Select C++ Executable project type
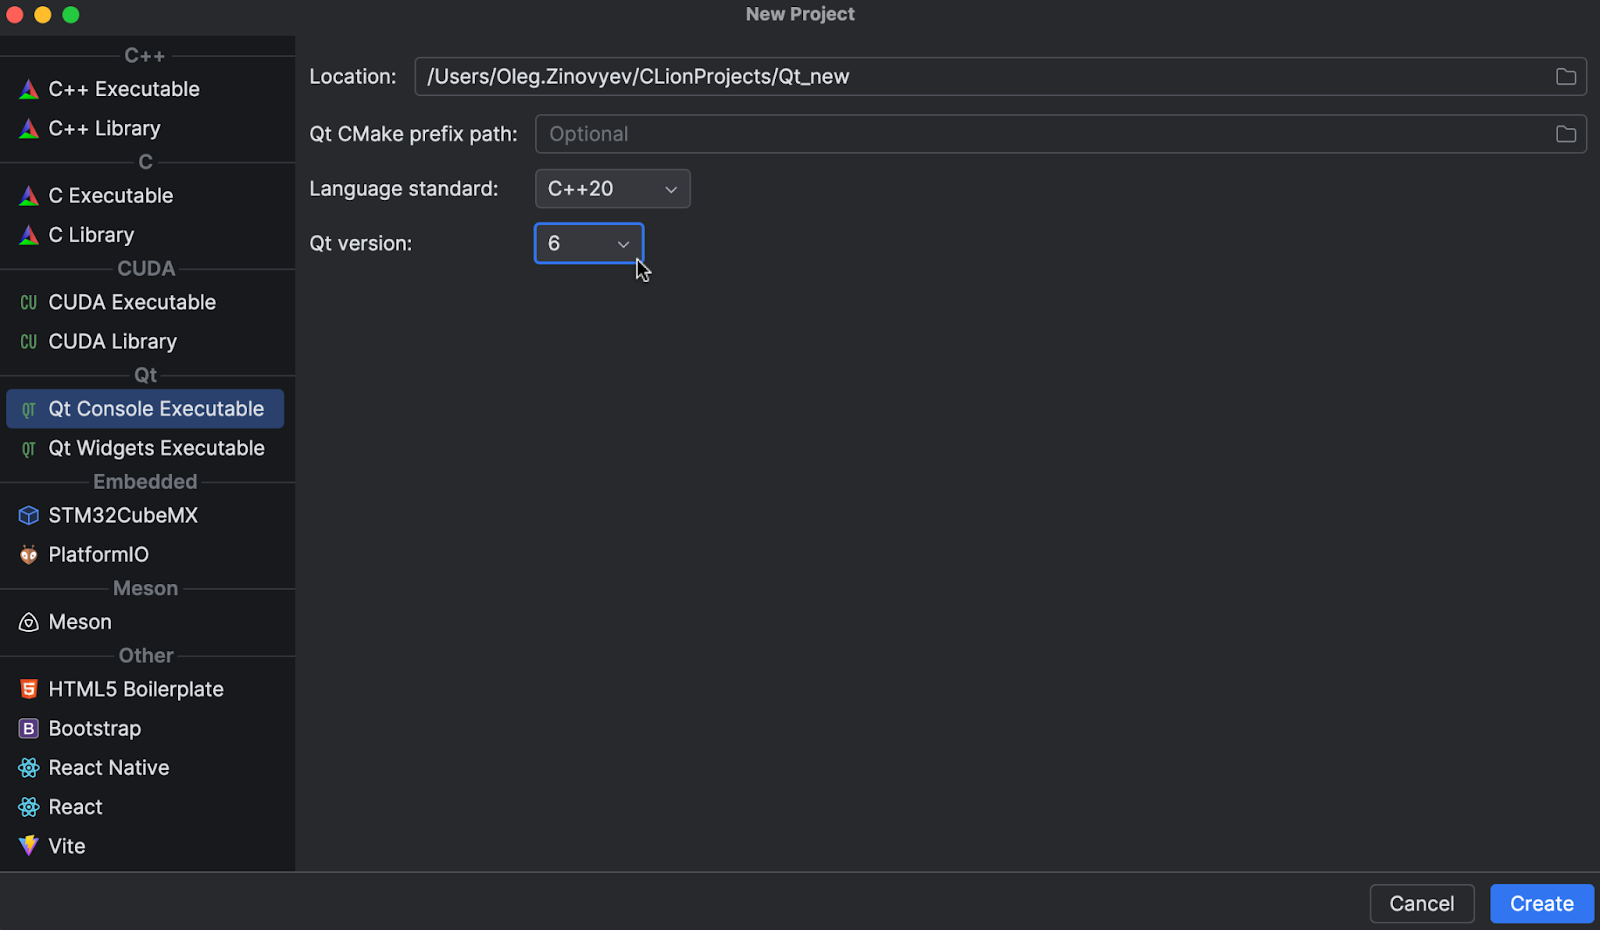The height and width of the screenshot is (930, 1600). pos(146,89)
